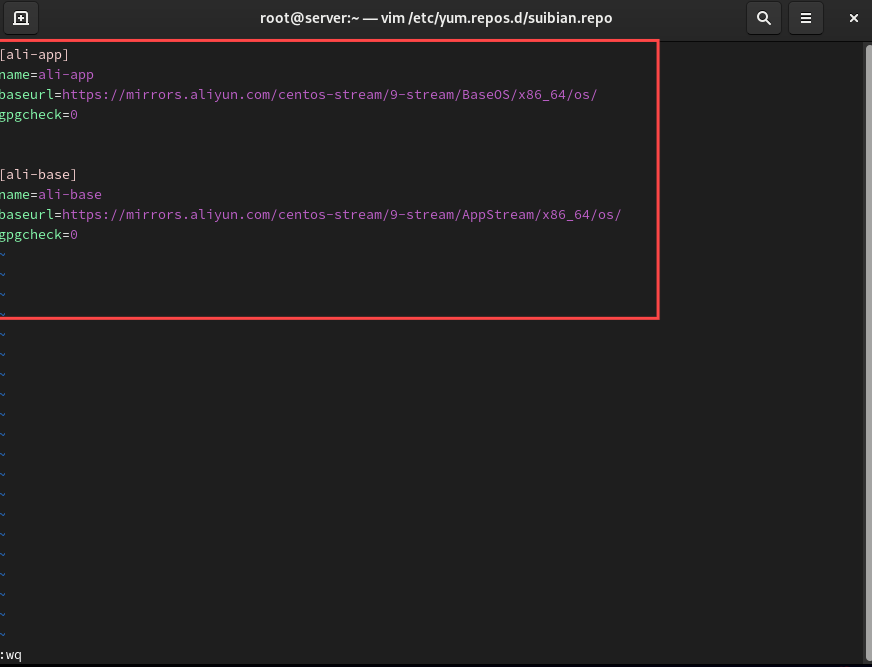Screen dimensions: 872x667
Task: Click the [ali-app] section header
Action: [x=34, y=55]
